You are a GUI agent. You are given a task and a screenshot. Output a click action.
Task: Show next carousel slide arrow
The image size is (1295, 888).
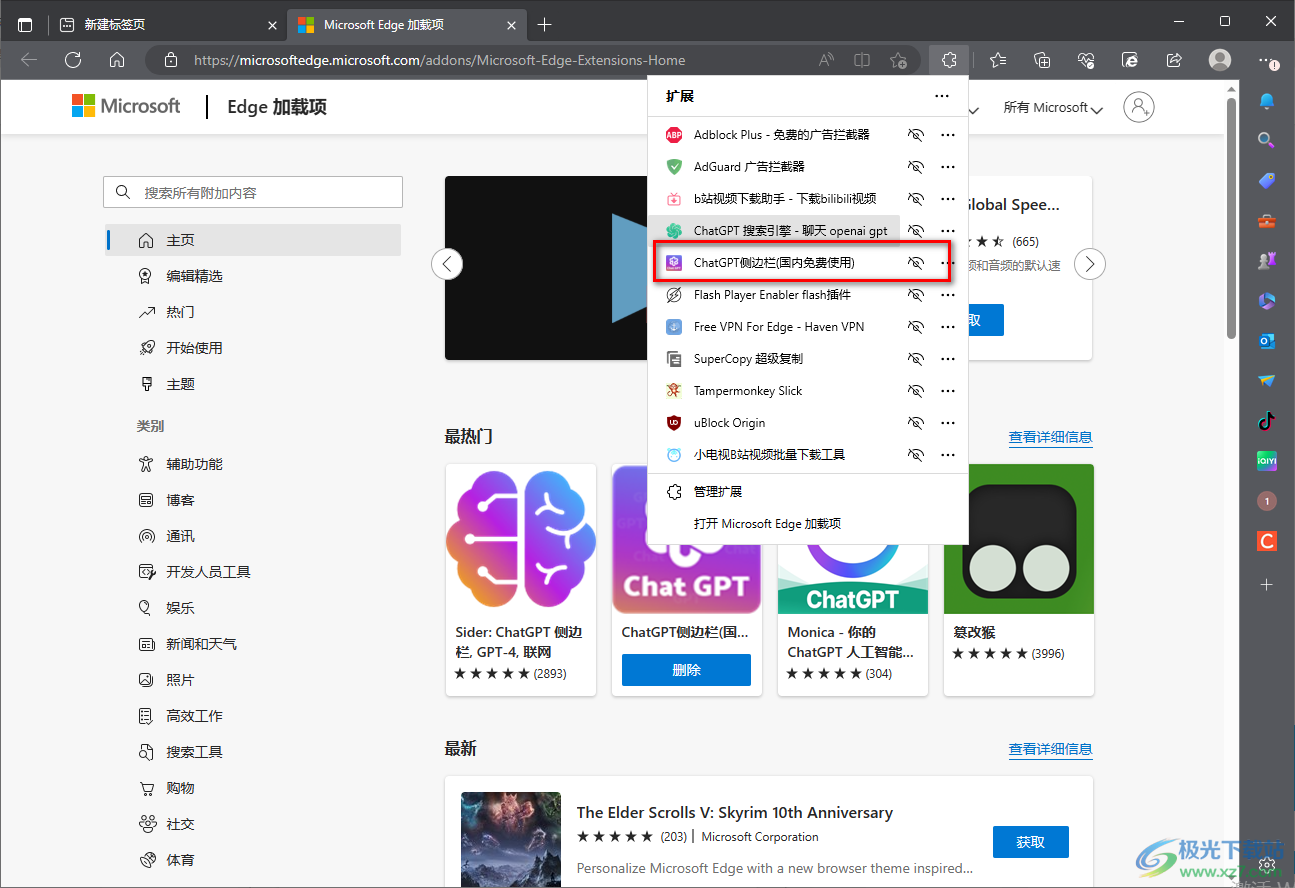point(1090,264)
